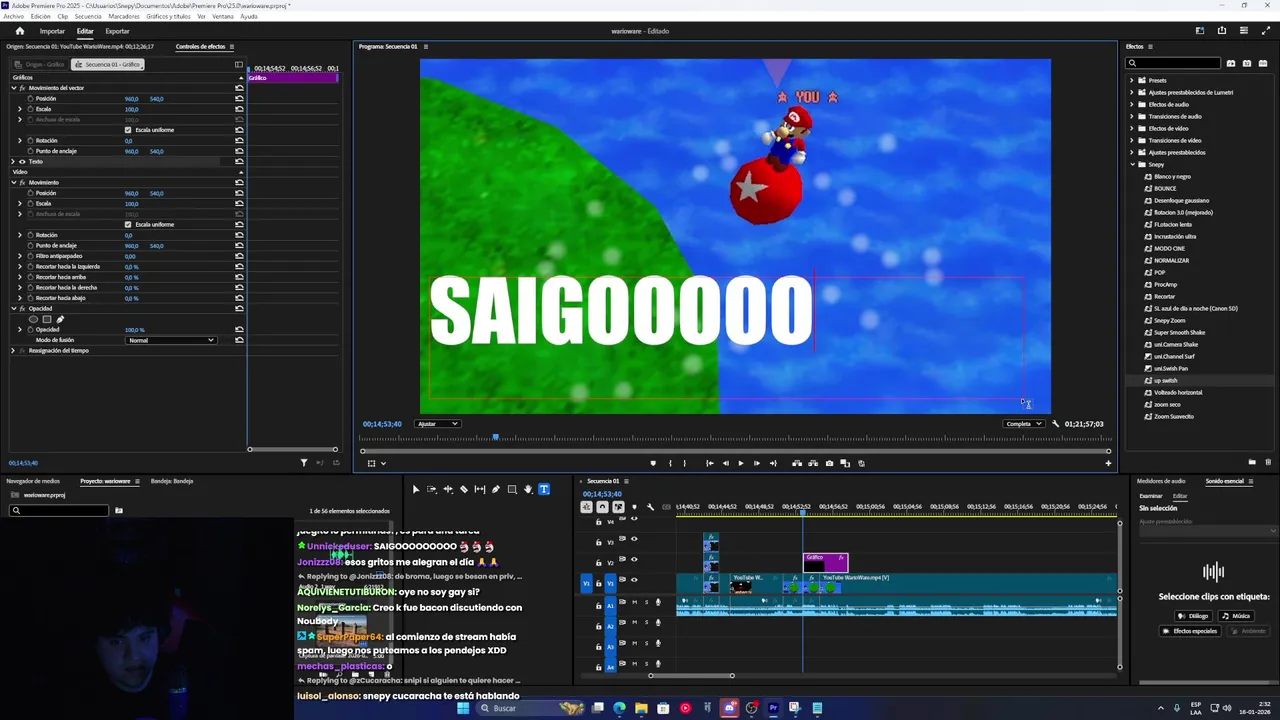Open the Completa playback resolution dropdown
This screenshot has width=1280, height=720.
click(1024, 424)
